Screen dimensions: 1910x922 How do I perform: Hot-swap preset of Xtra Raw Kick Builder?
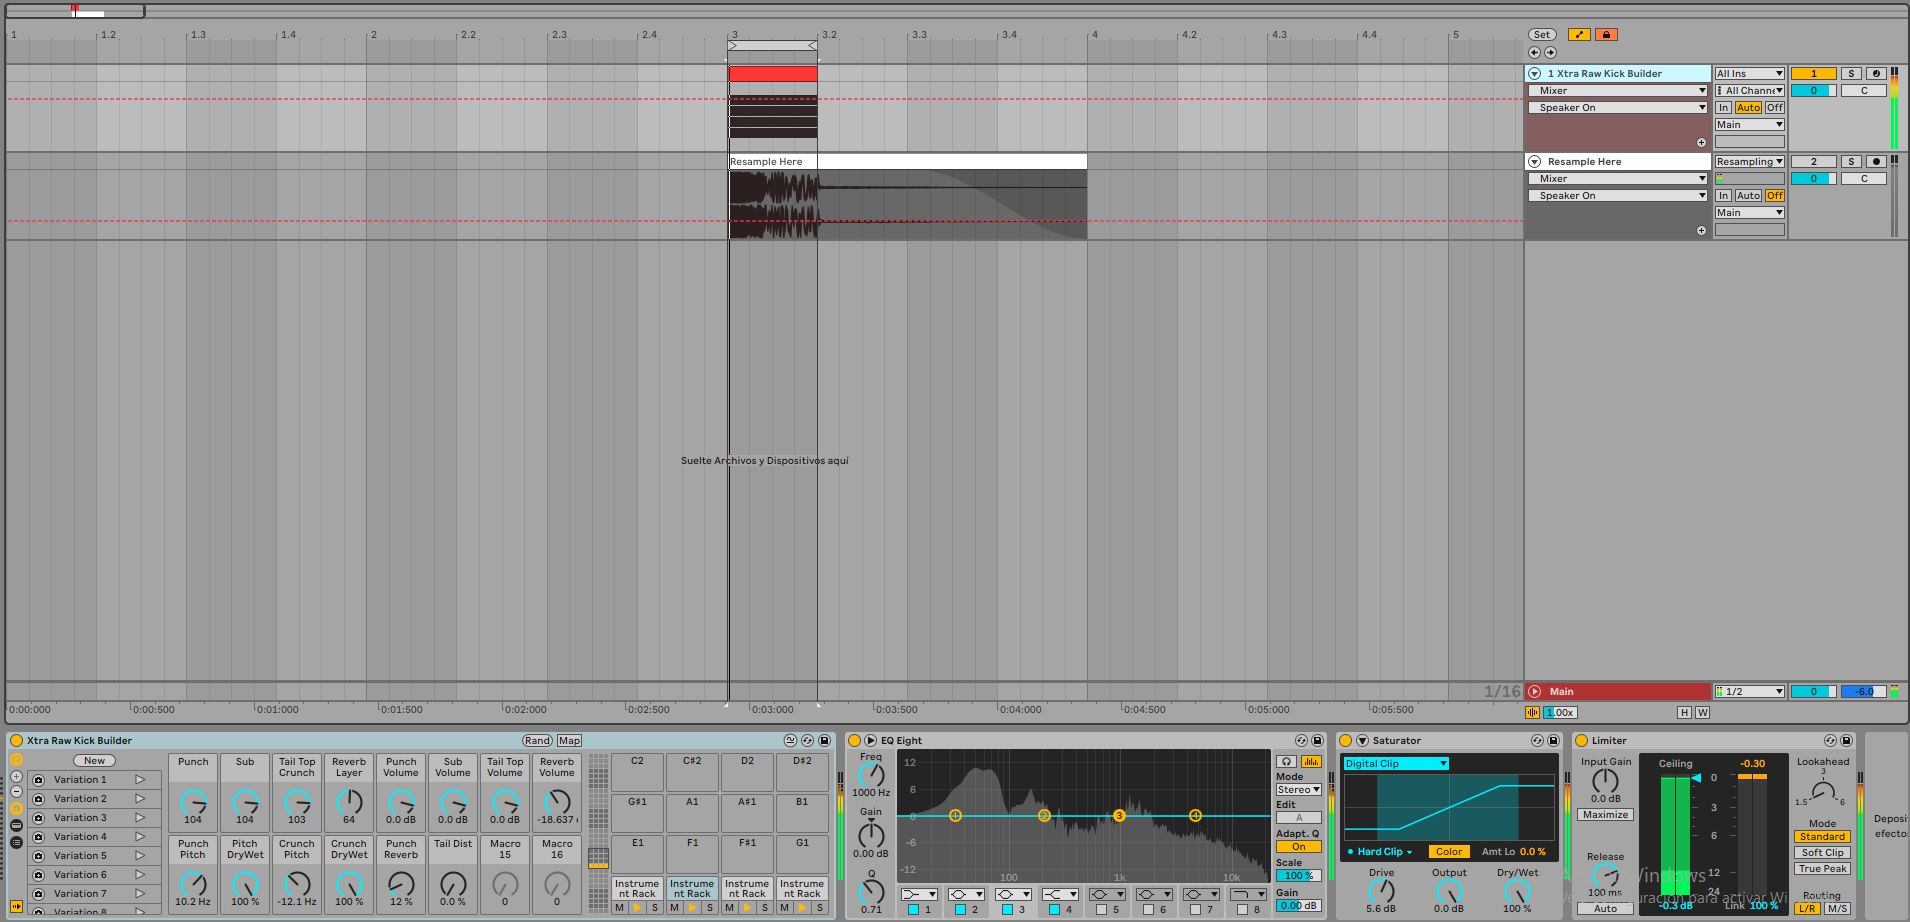click(x=807, y=741)
